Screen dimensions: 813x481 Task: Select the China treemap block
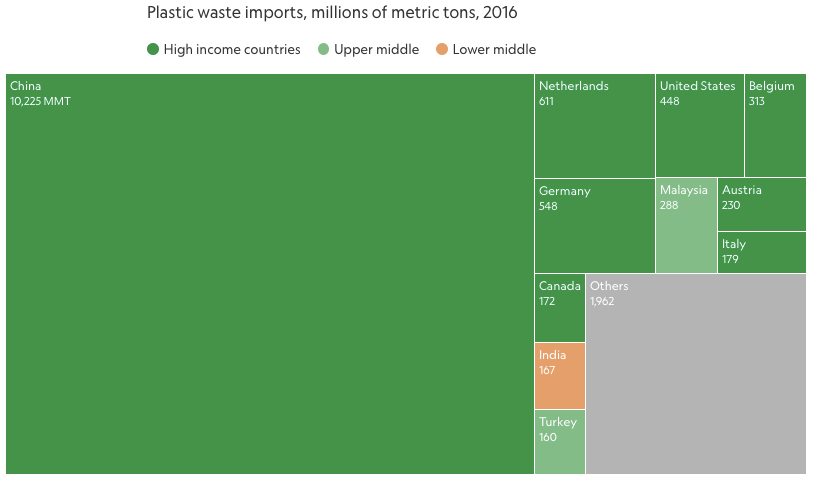pyautogui.click(x=270, y=274)
